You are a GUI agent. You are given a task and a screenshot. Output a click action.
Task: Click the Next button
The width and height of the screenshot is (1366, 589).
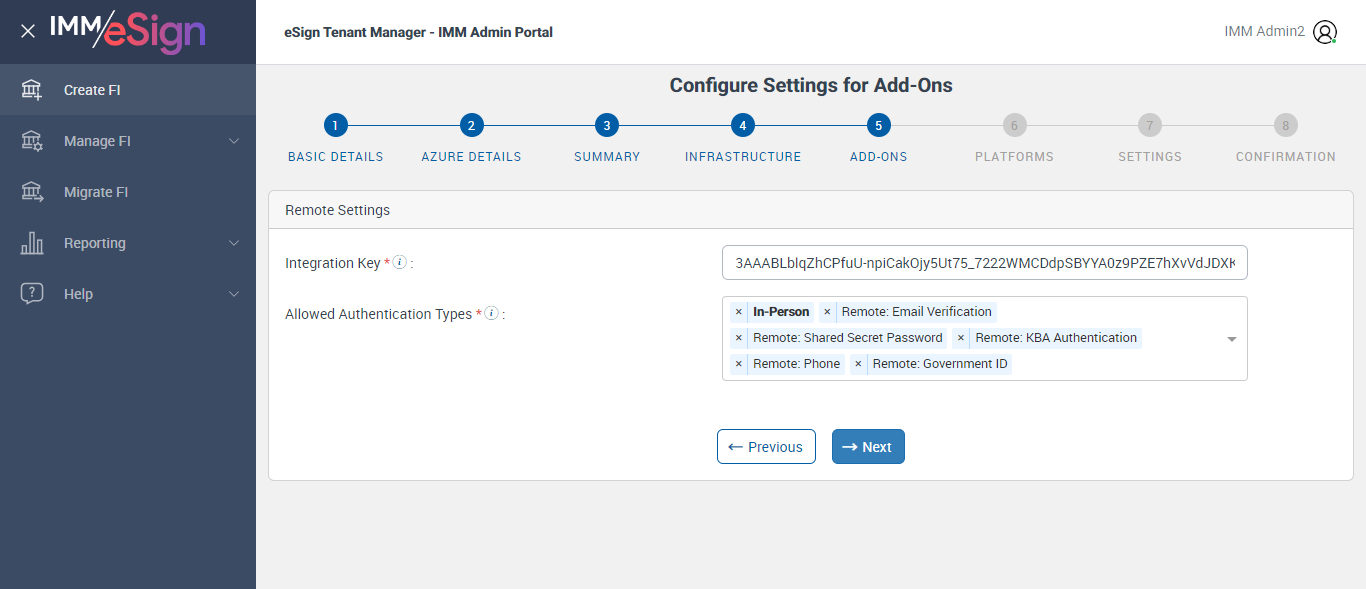point(868,447)
